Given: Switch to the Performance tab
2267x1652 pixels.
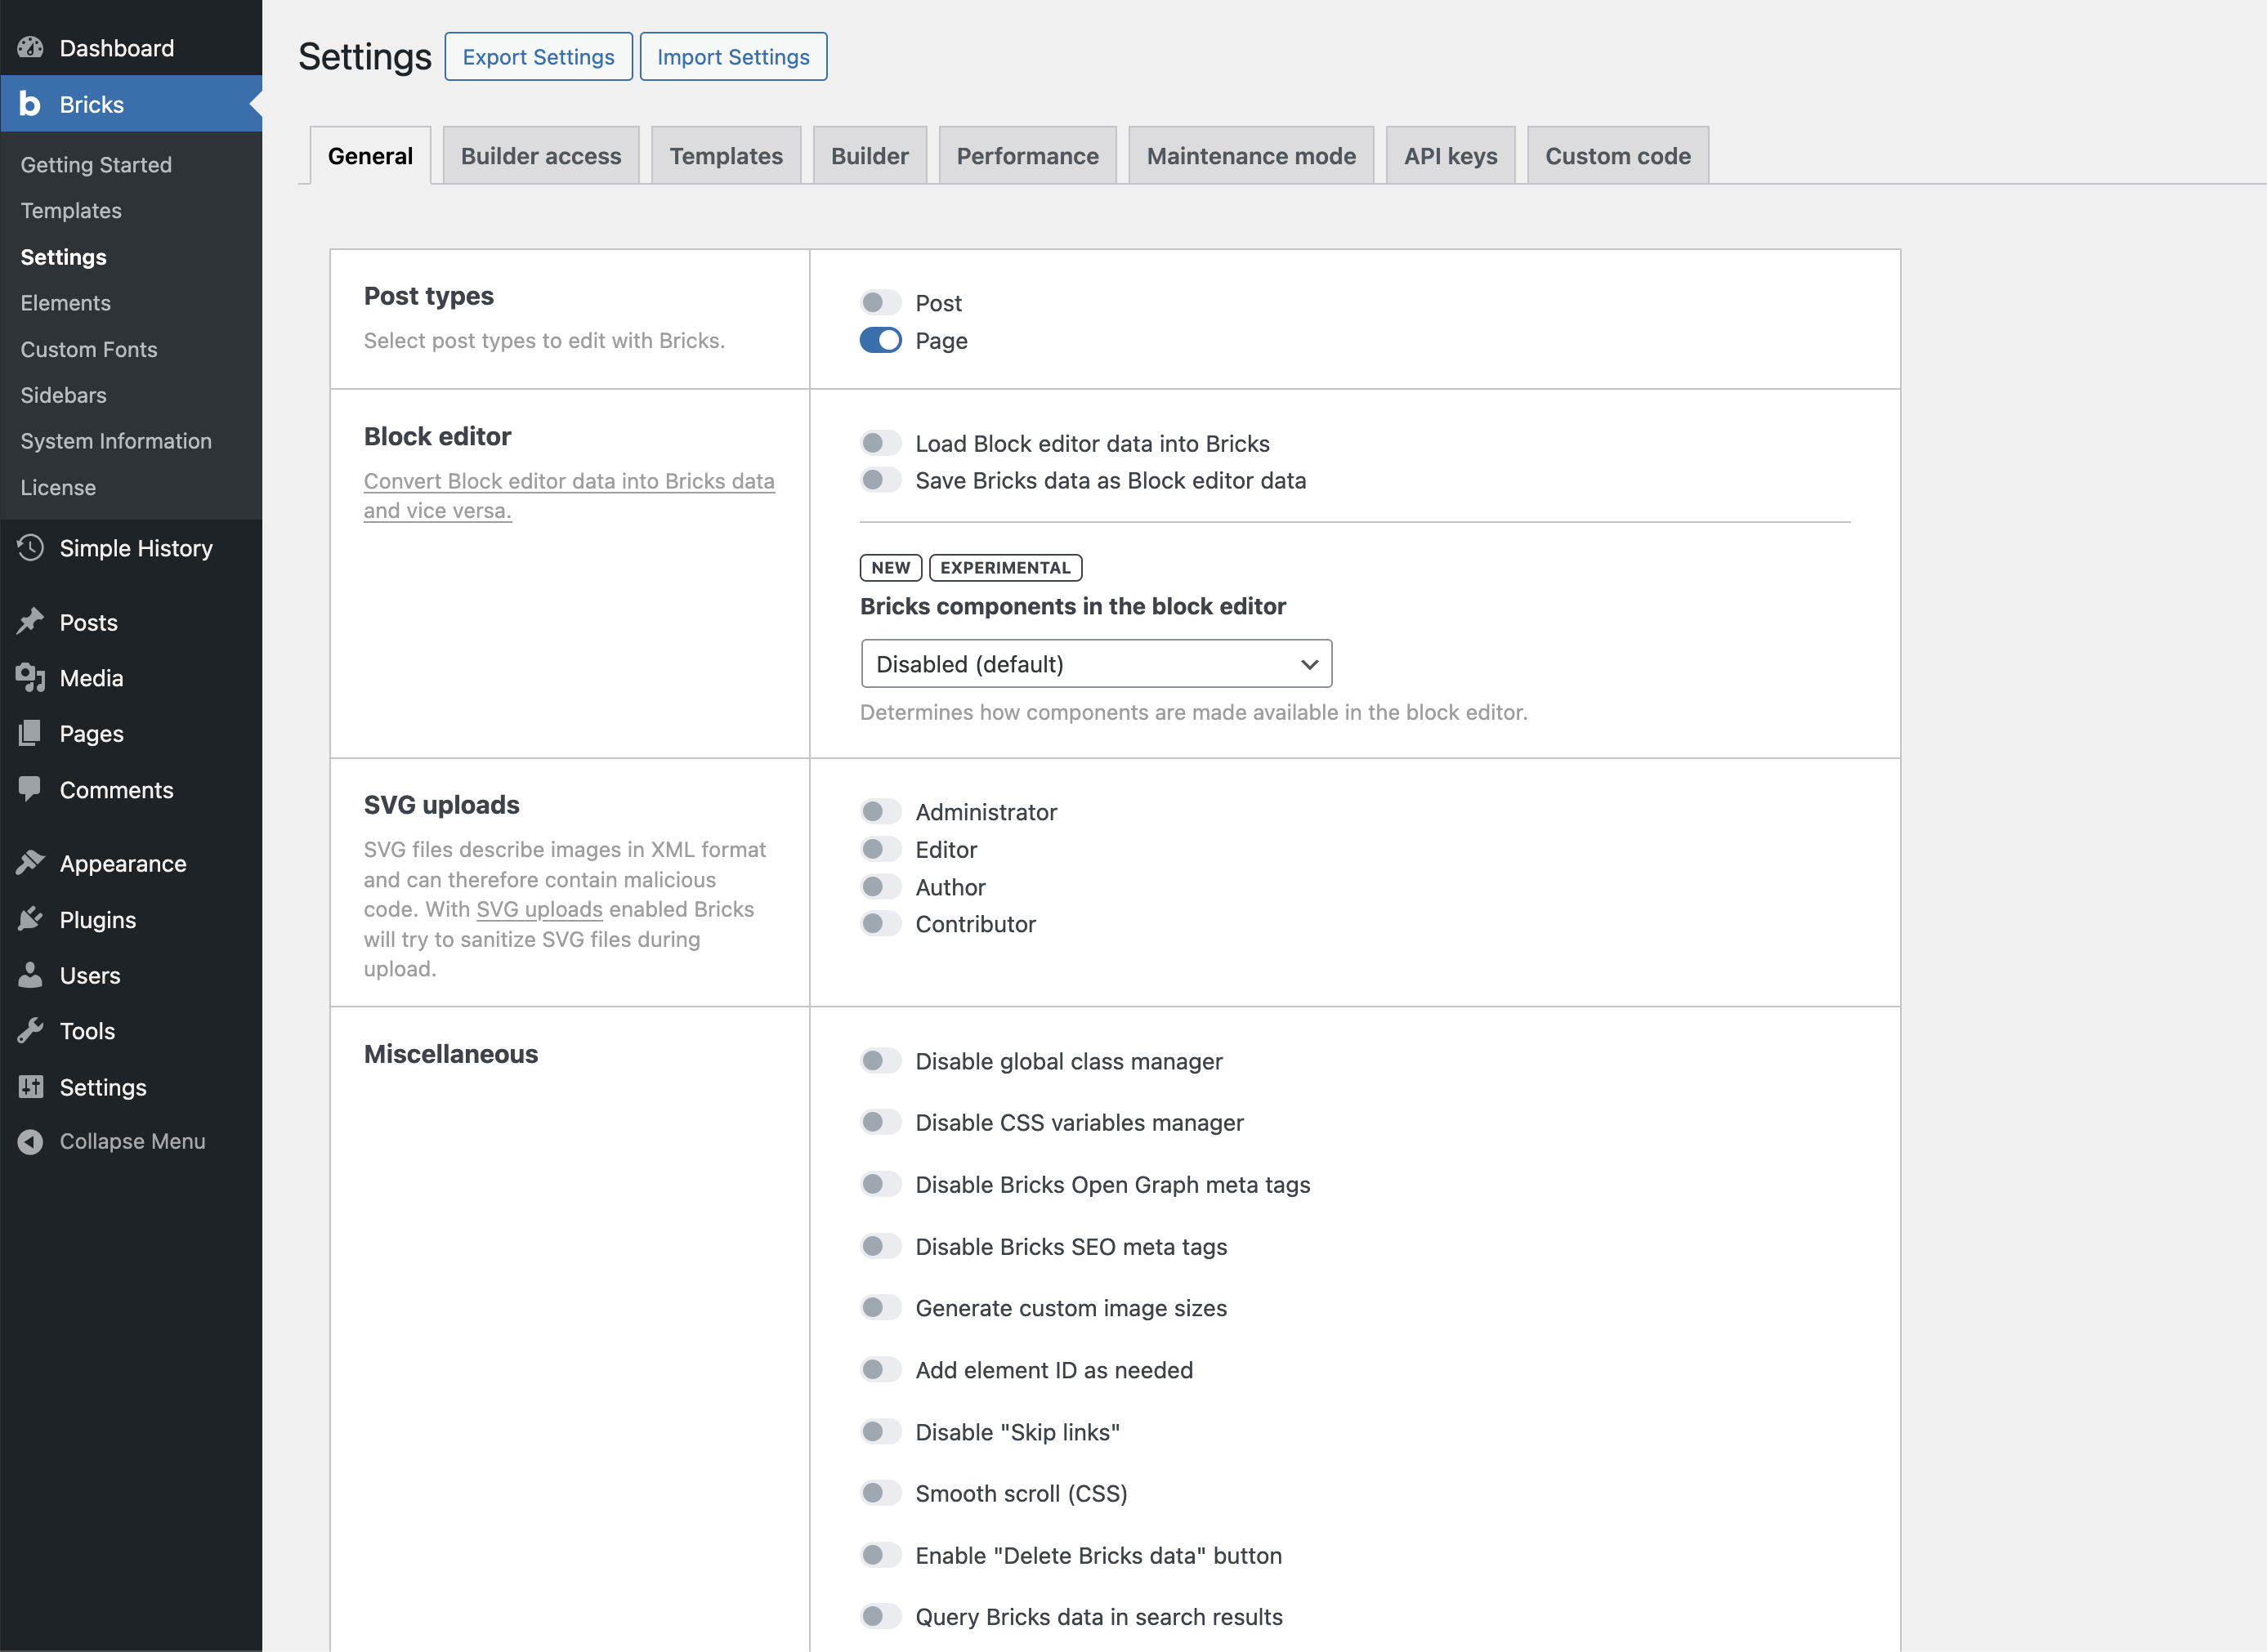Looking at the screenshot, I should [1027, 156].
